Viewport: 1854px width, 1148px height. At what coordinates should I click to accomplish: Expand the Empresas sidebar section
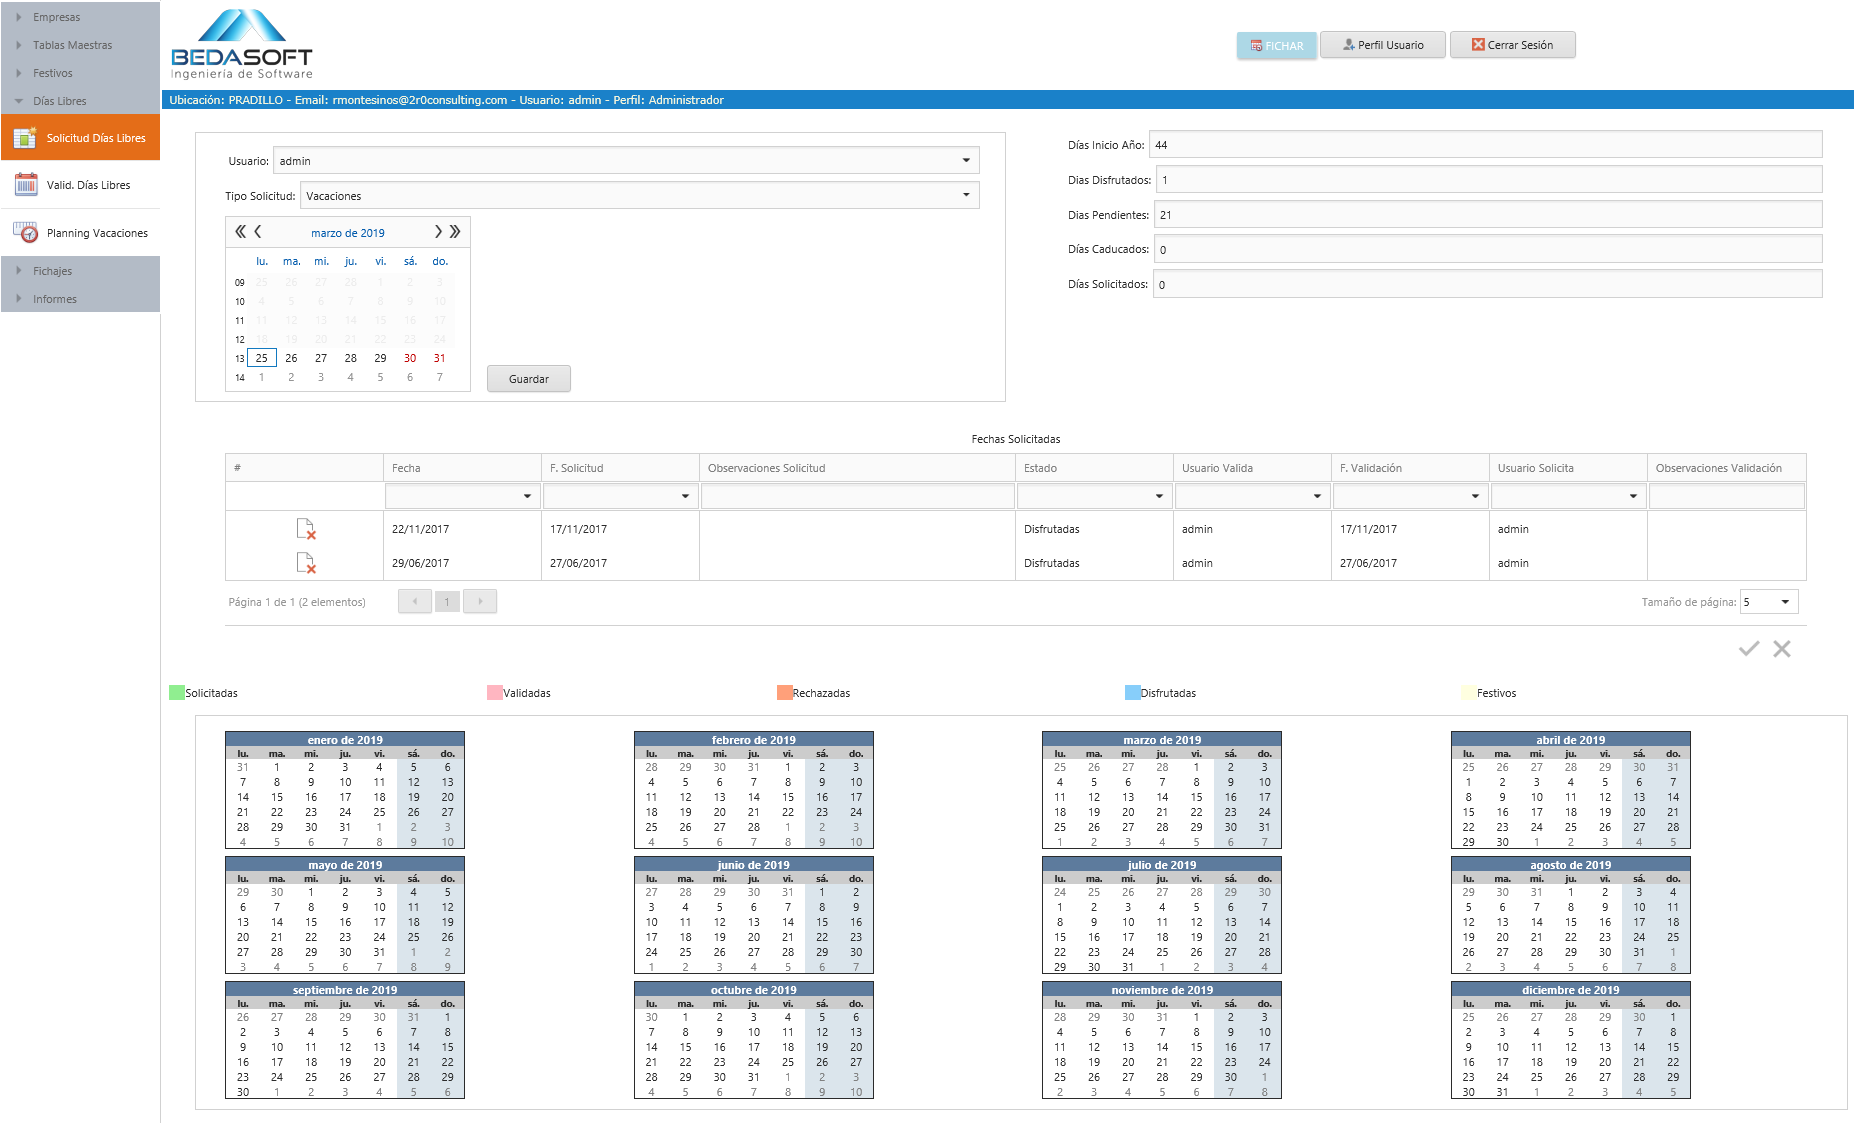tap(56, 17)
